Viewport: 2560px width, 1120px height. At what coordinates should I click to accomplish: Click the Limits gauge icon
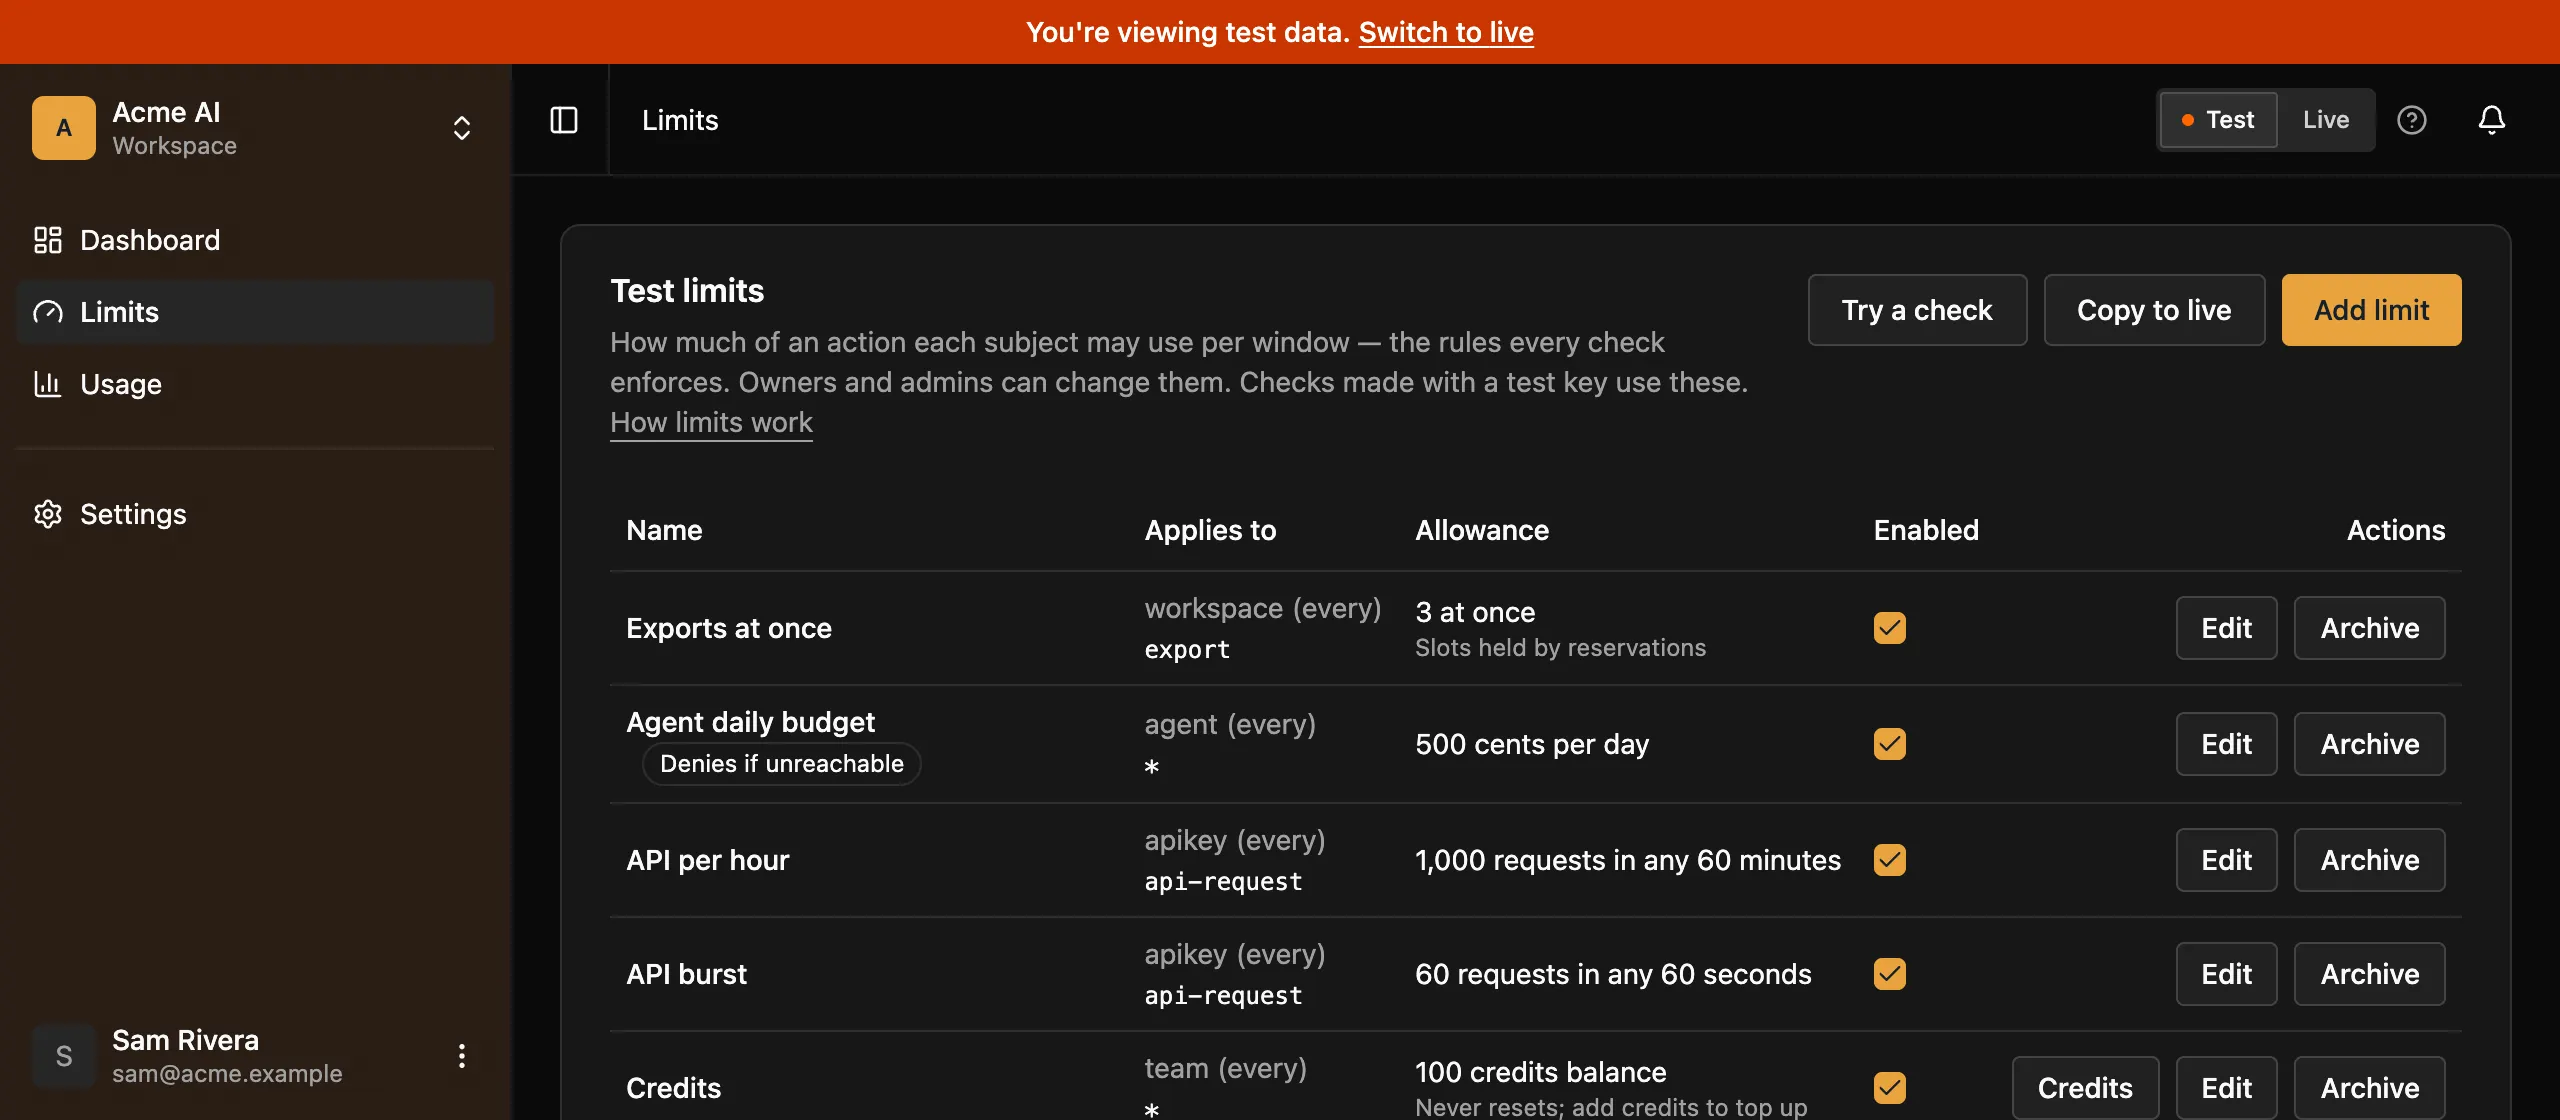click(48, 312)
